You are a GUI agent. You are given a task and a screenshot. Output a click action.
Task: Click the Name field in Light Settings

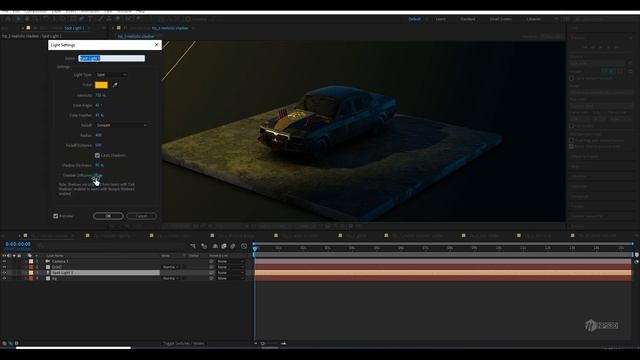tap(111, 58)
